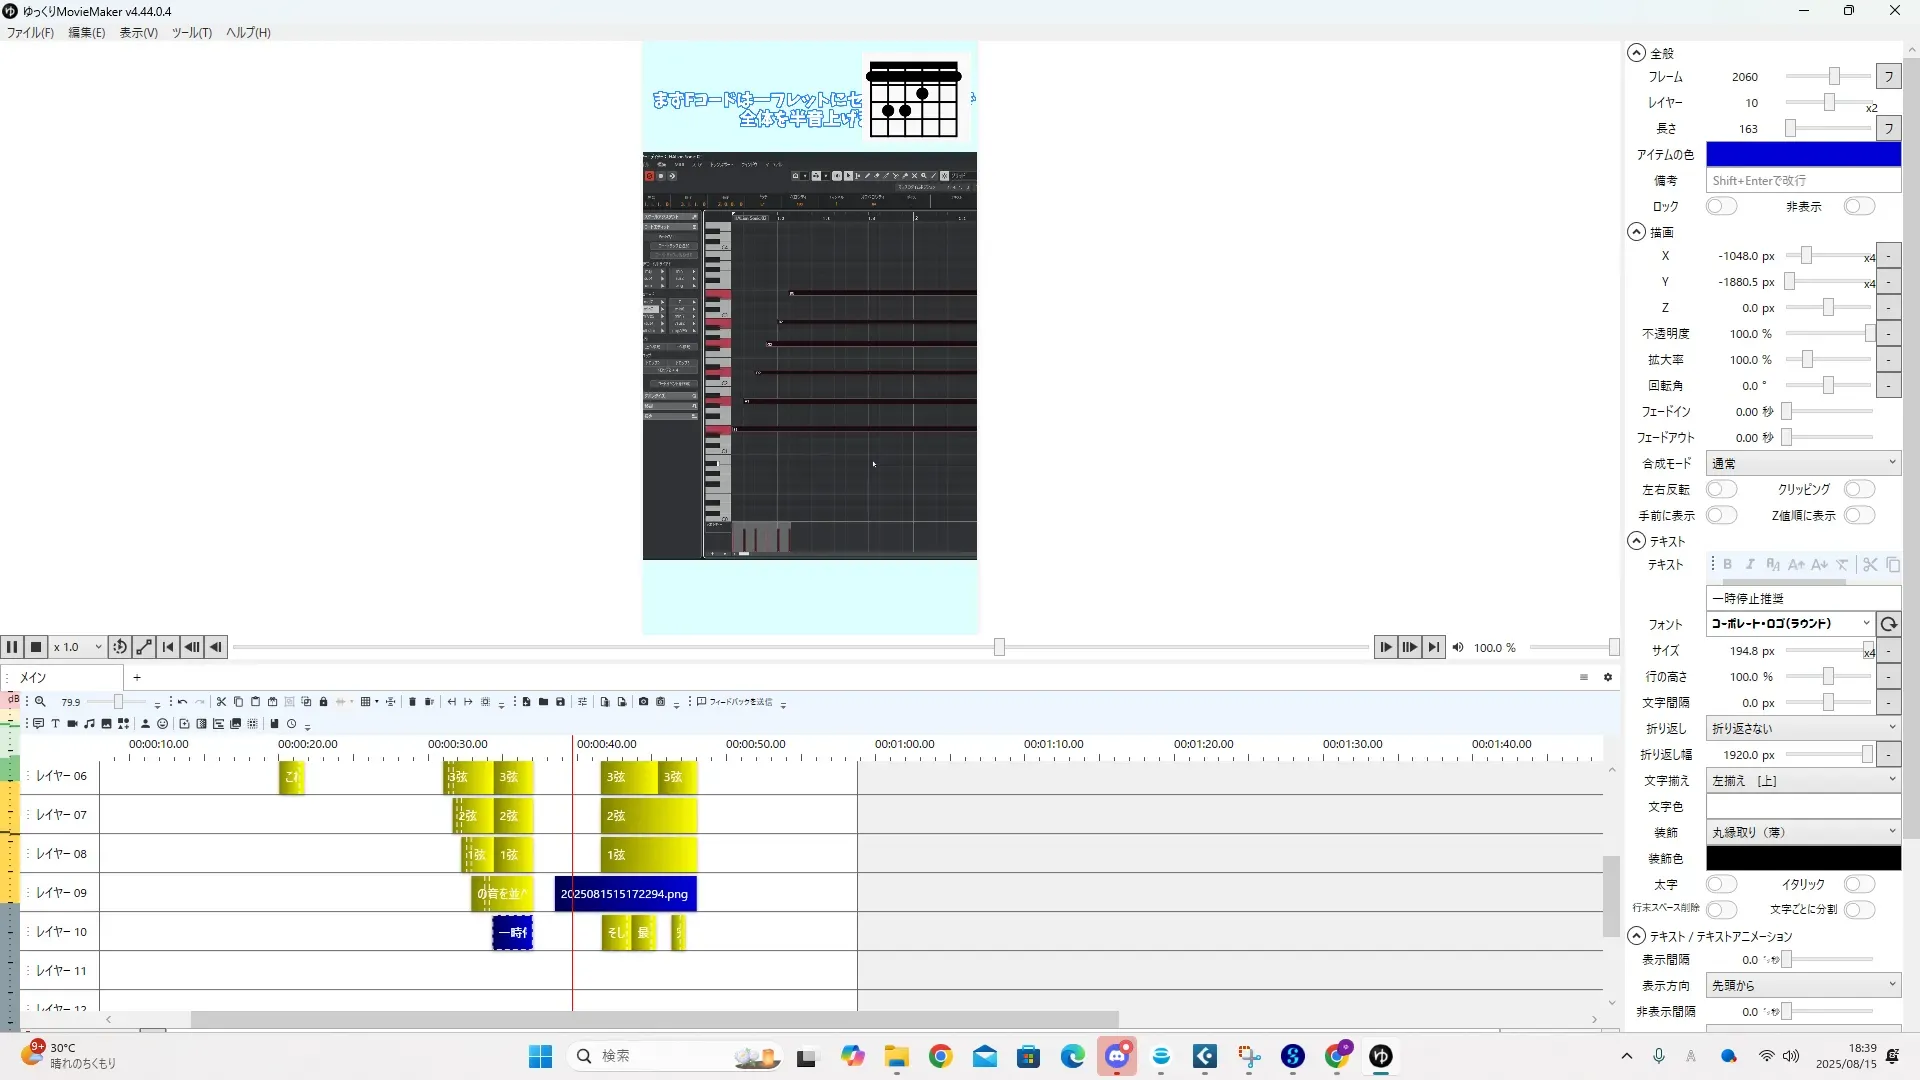This screenshot has width=1920, height=1080.
Task: Open the ツール(T) menu
Action: click(x=191, y=33)
